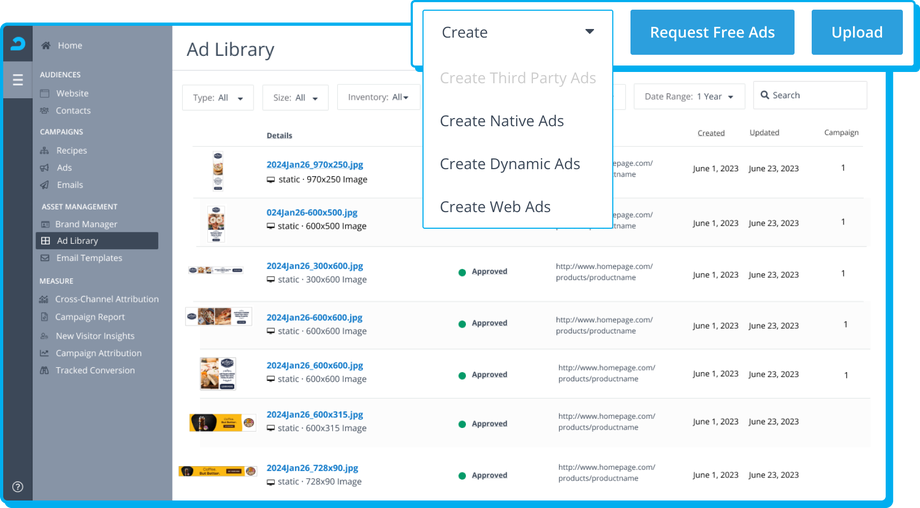Select Create Native Ads option

click(502, 121)
